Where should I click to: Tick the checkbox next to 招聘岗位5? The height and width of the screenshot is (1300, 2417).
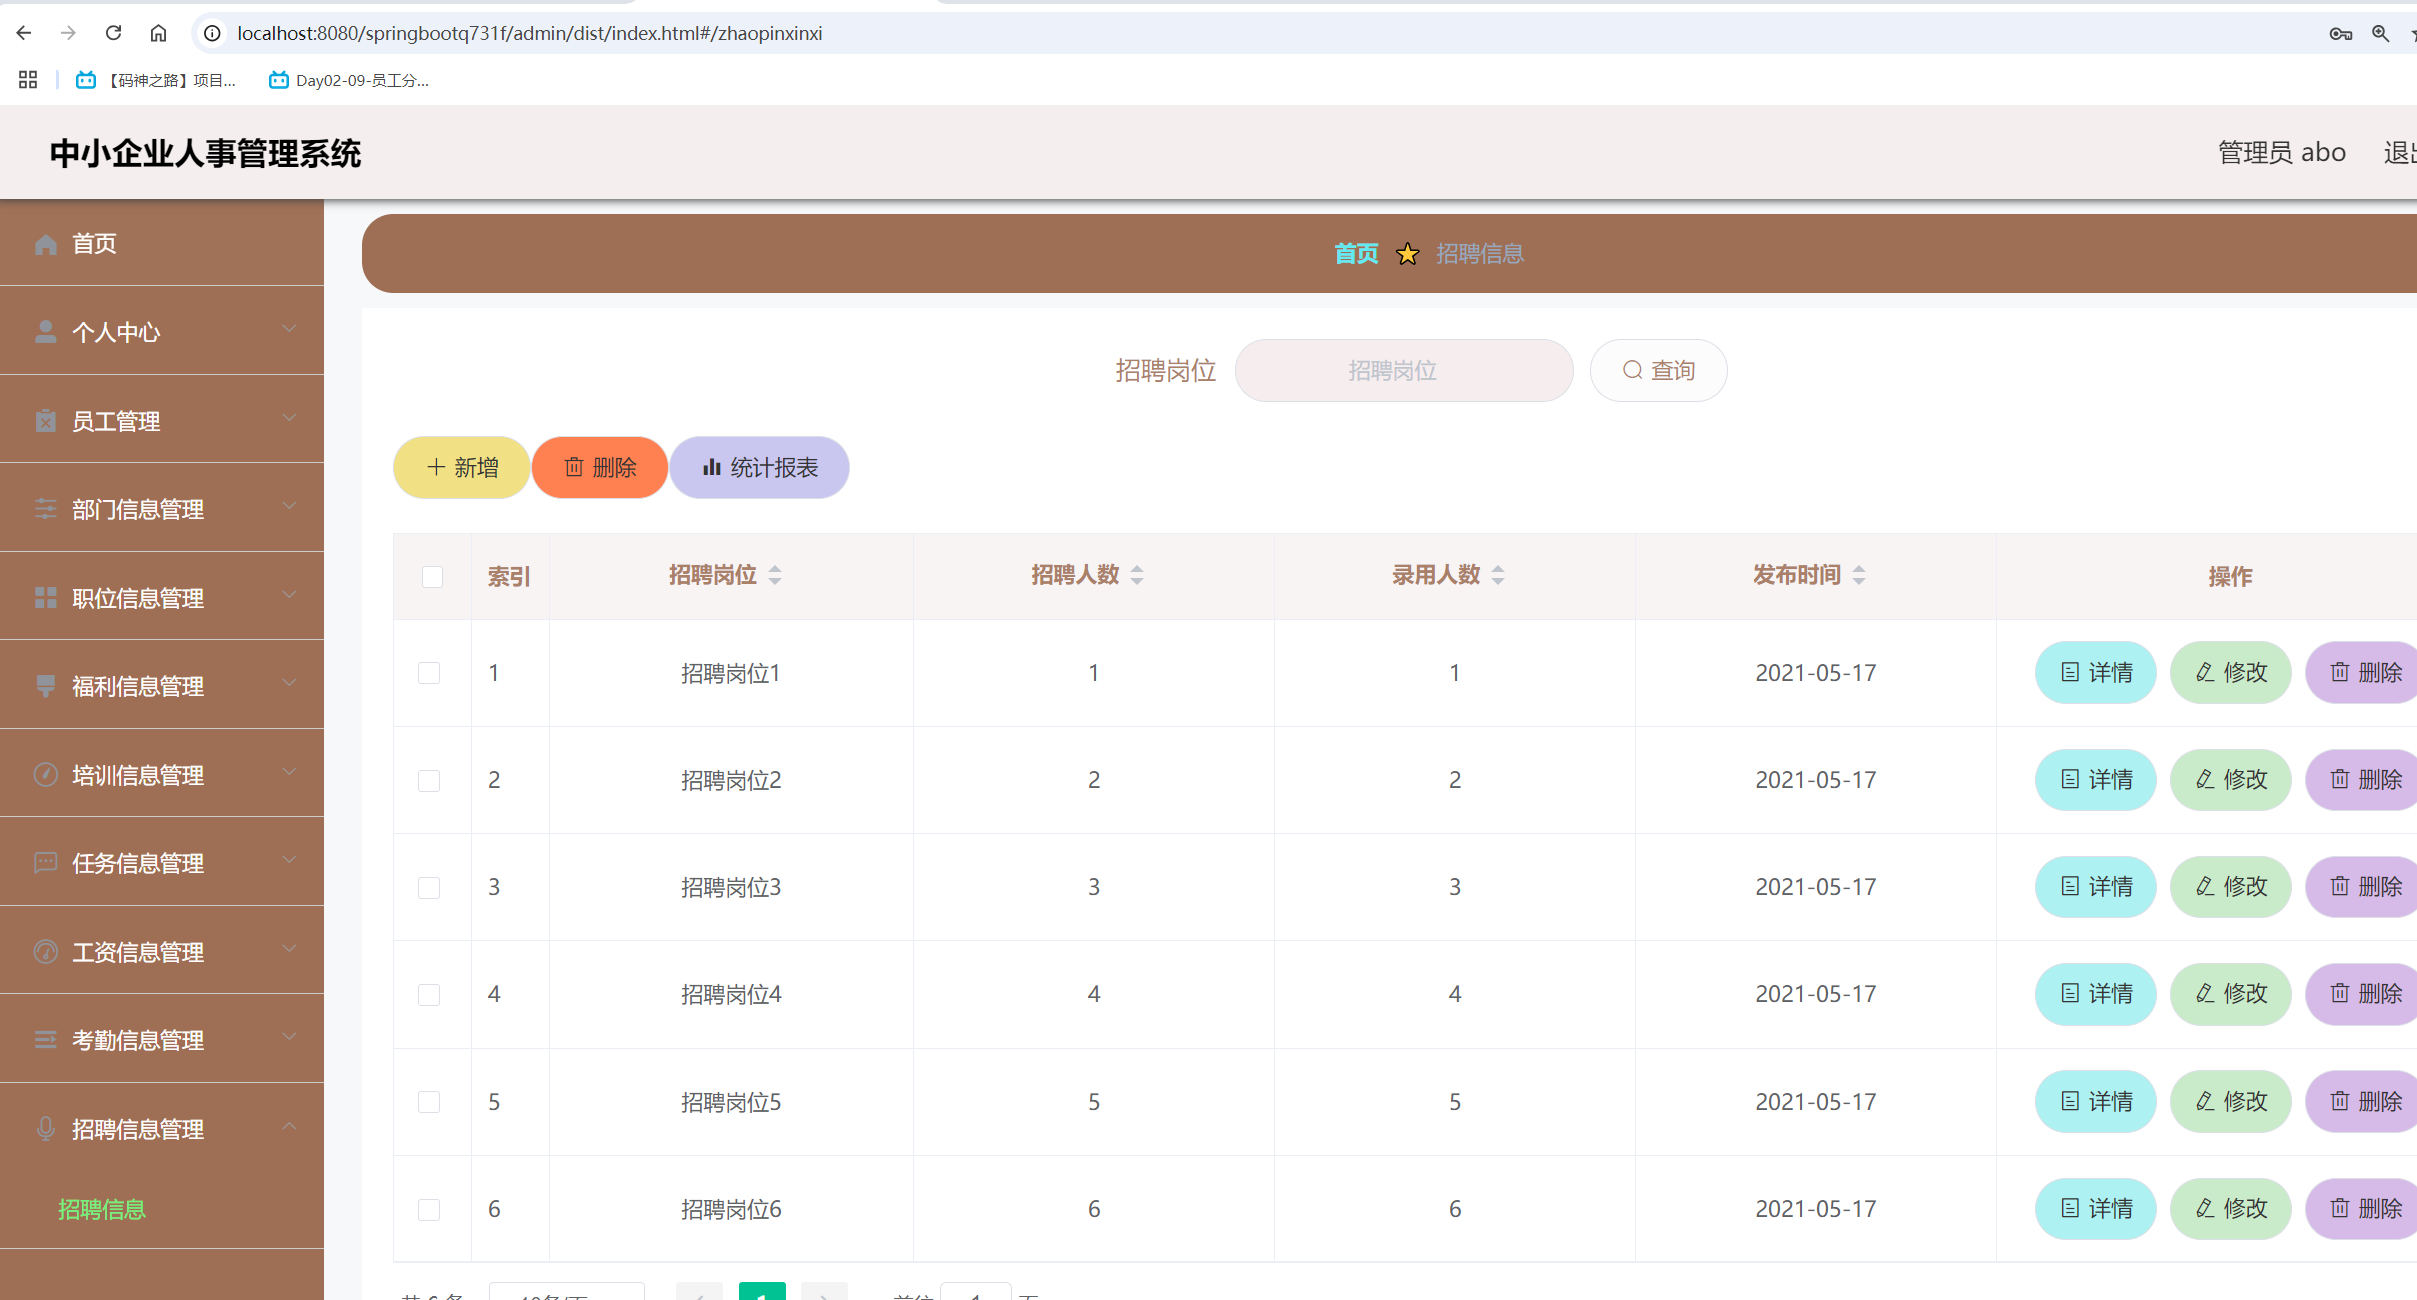(x=431, y=1101)
